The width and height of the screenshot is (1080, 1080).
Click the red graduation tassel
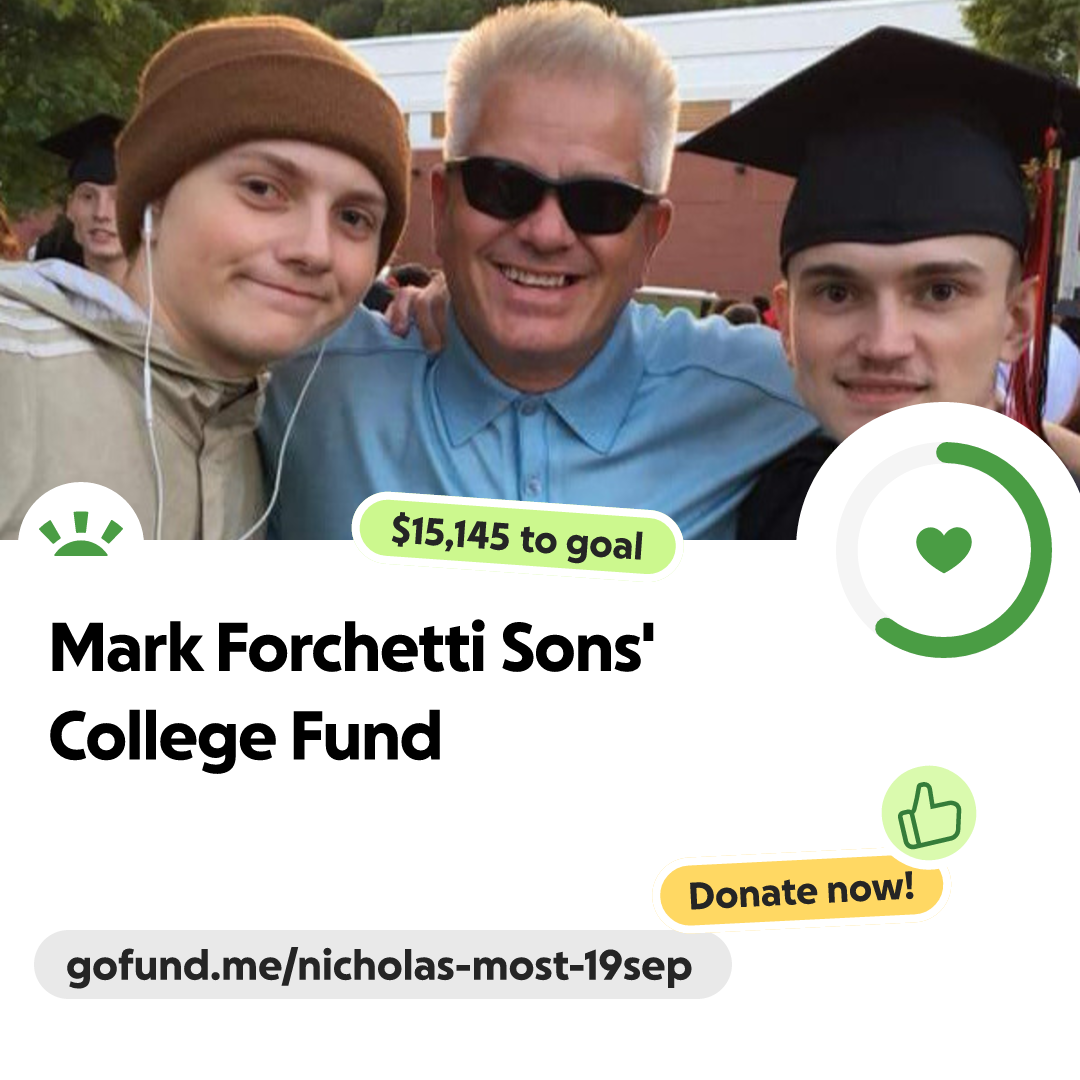coord(1033,289)
